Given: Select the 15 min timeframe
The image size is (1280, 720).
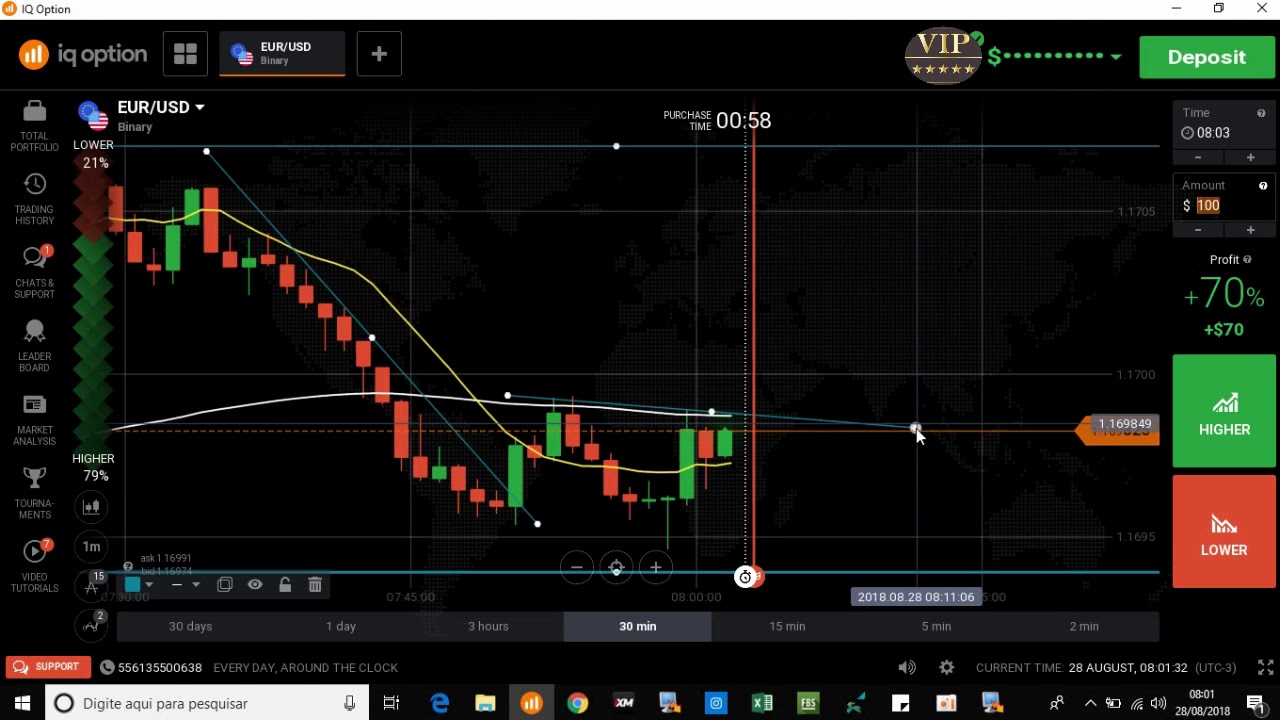Looking at the screenshot, I should coord(787,626).
